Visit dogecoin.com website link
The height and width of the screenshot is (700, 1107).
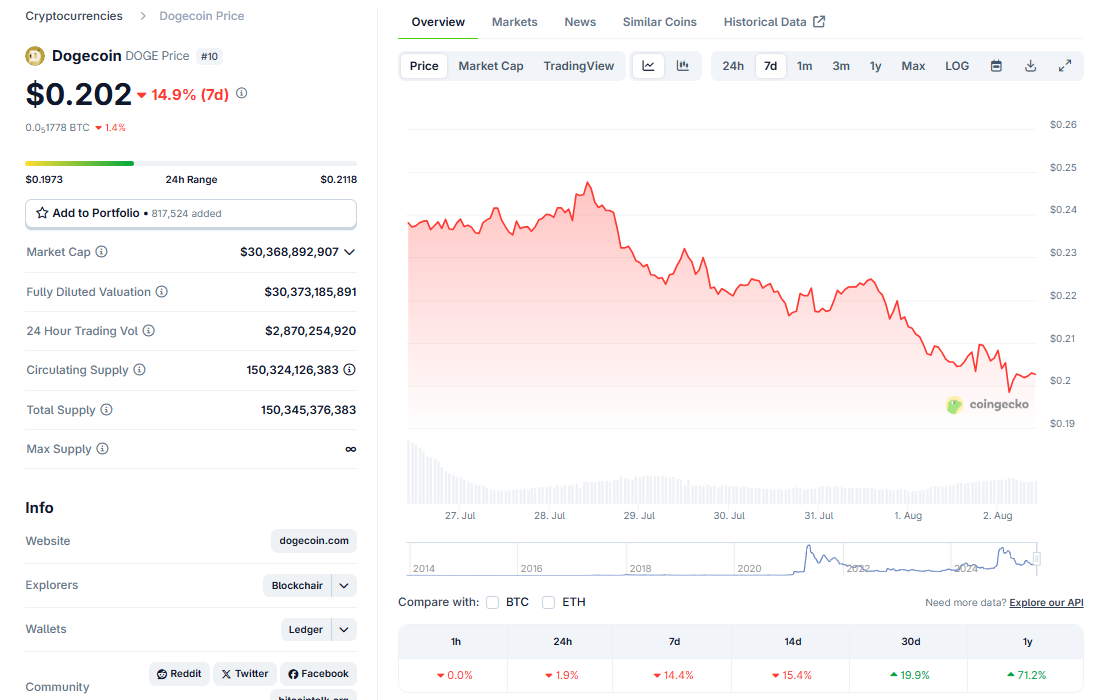coord(314,541)
